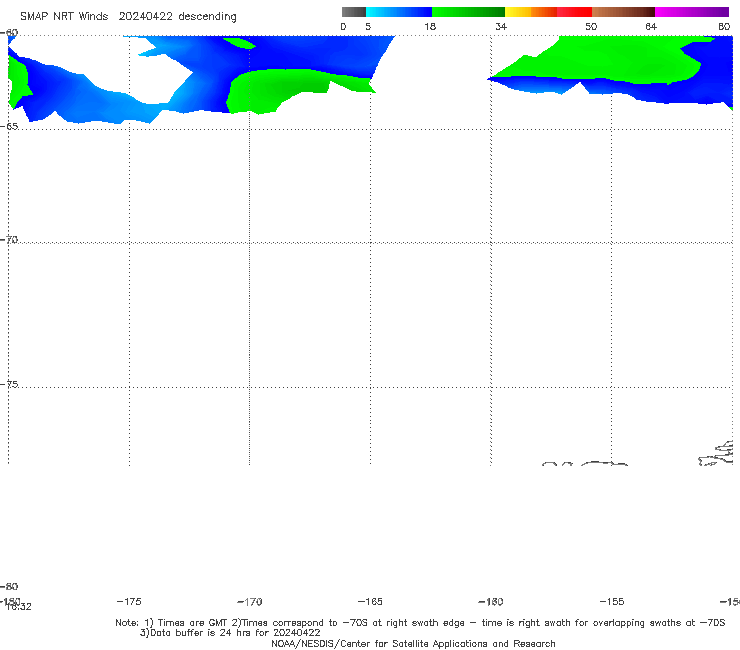
Task: Click the color bar label '64'
Action: point(651,26)
